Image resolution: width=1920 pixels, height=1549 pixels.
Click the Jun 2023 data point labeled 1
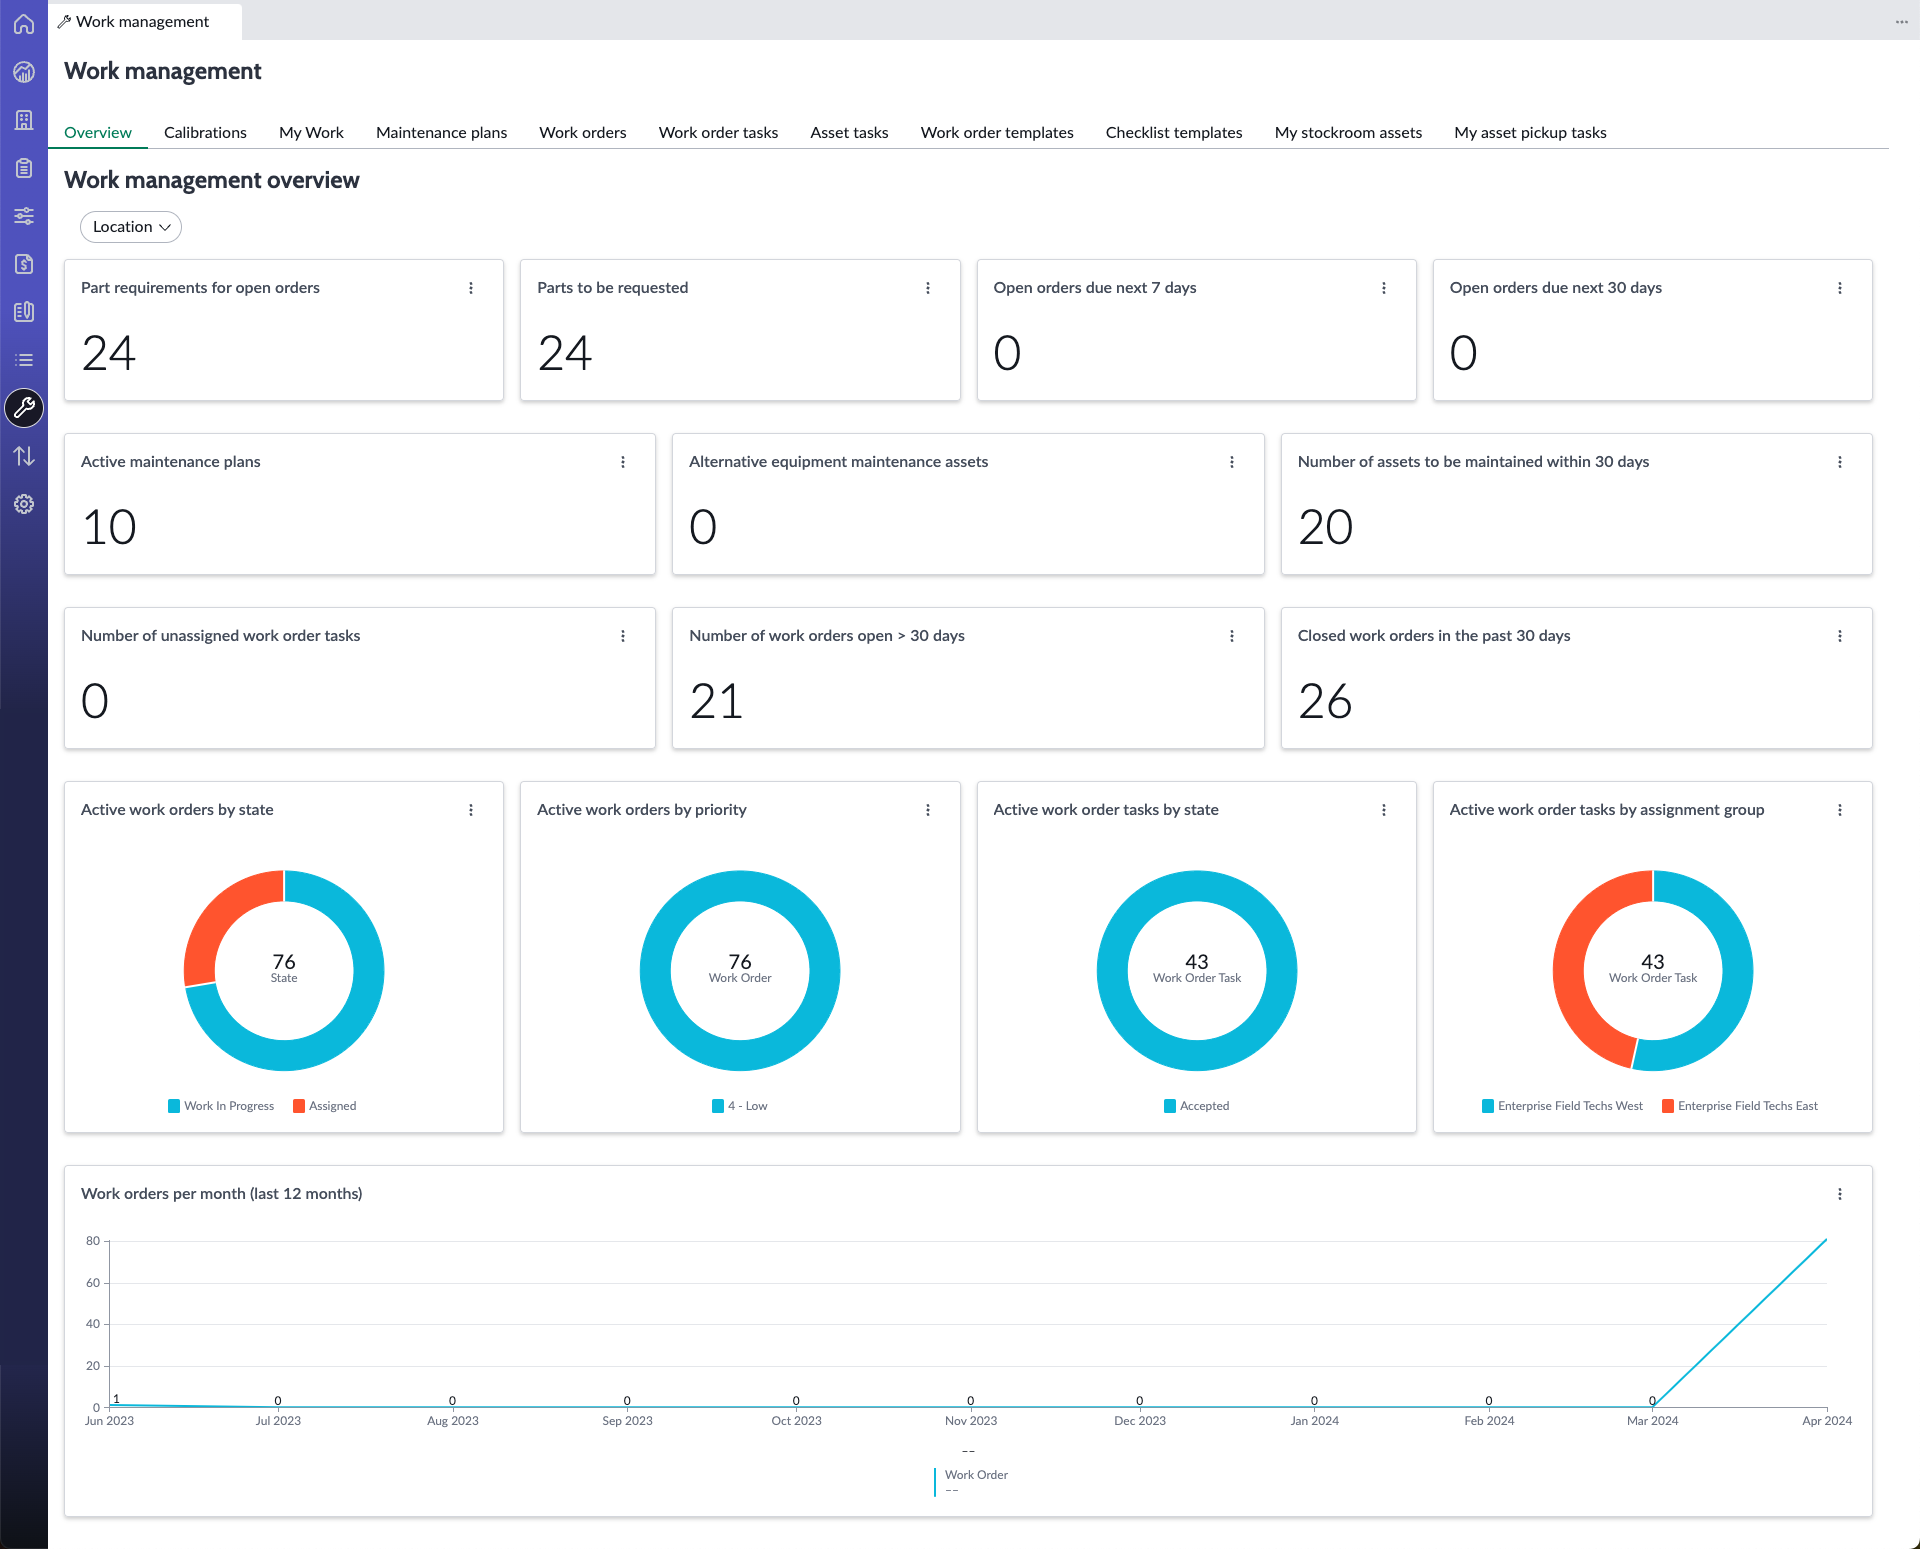click(110, 1405)
